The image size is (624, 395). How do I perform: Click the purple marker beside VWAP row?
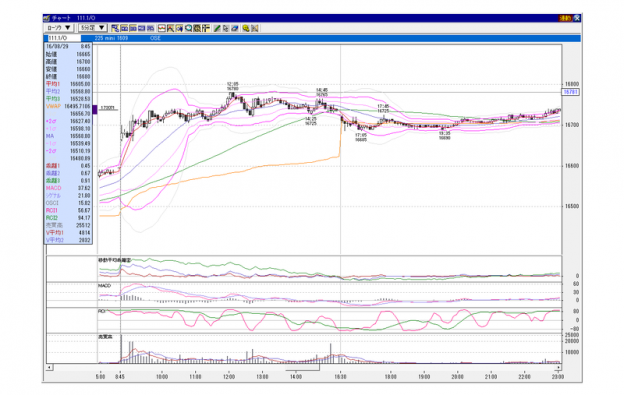(95, 109)
